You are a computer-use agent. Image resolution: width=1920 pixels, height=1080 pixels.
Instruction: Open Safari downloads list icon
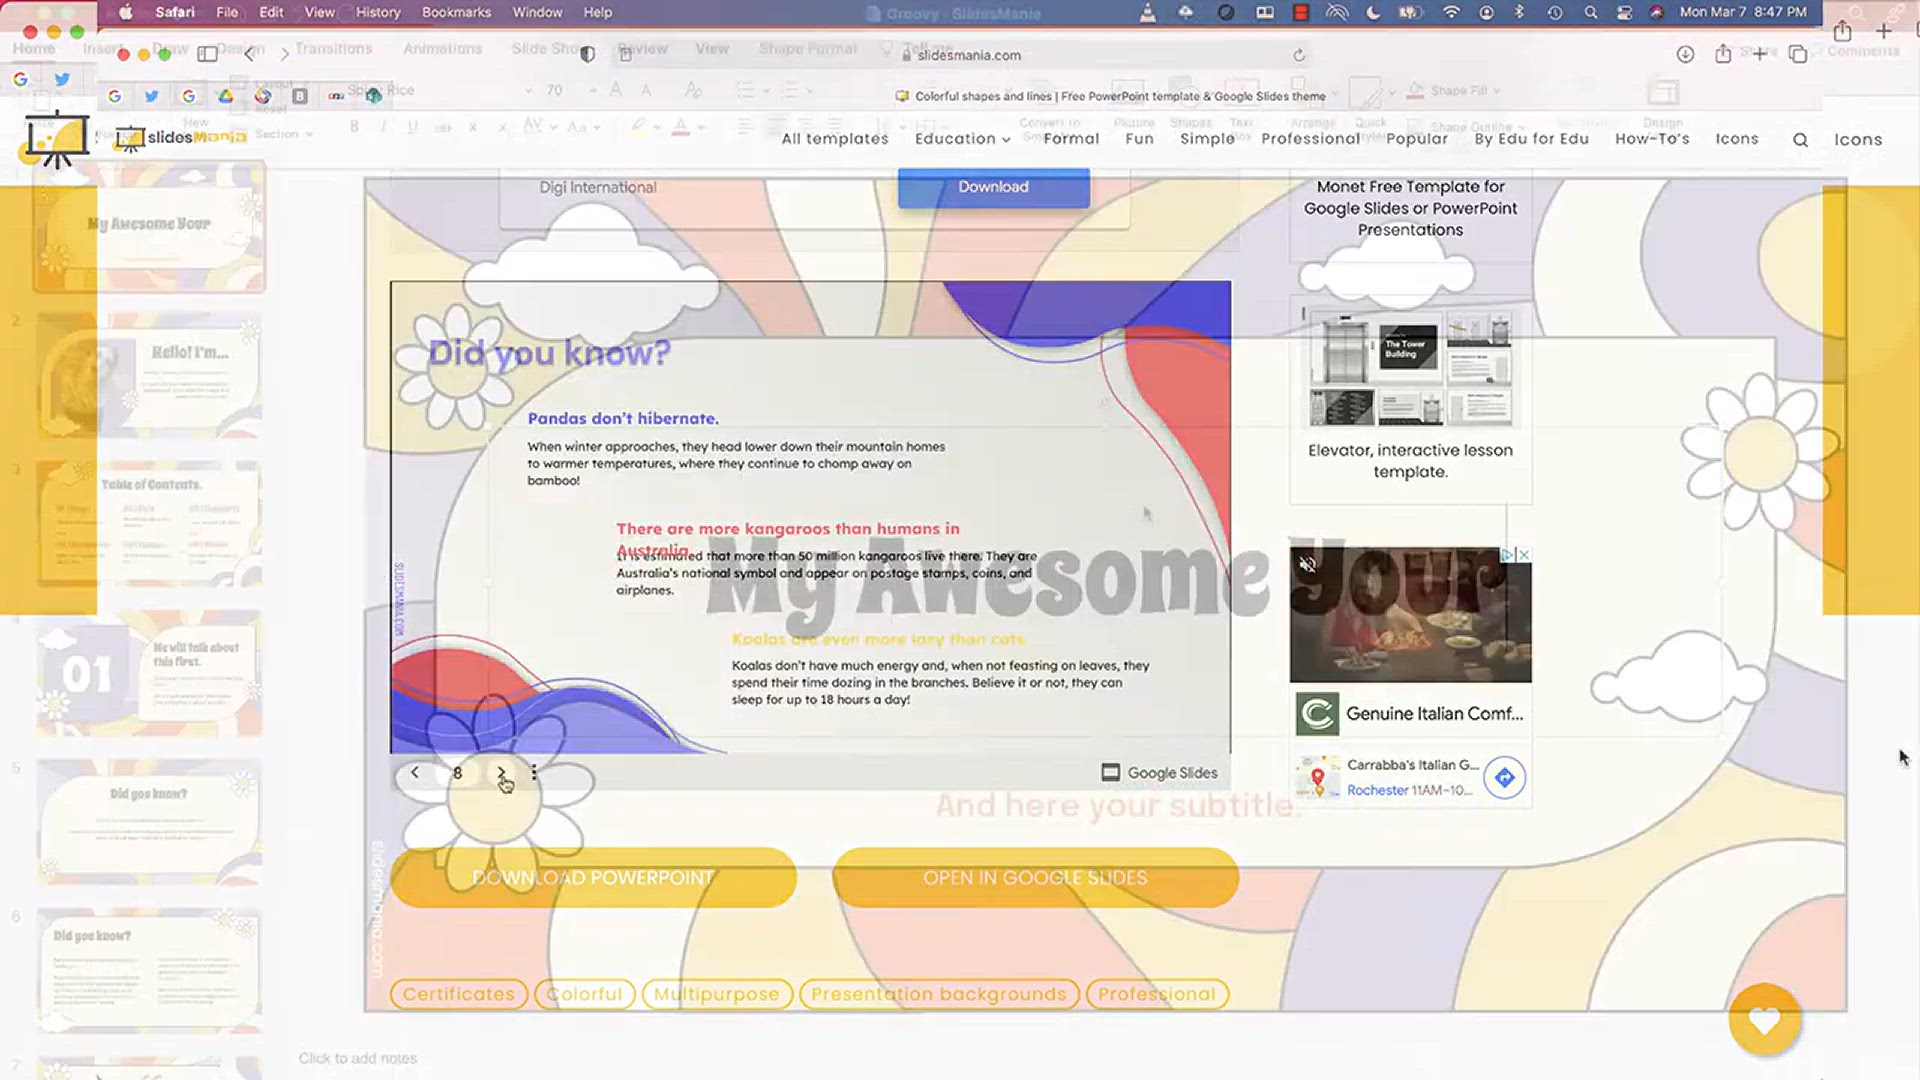[x=1685, y=54]
